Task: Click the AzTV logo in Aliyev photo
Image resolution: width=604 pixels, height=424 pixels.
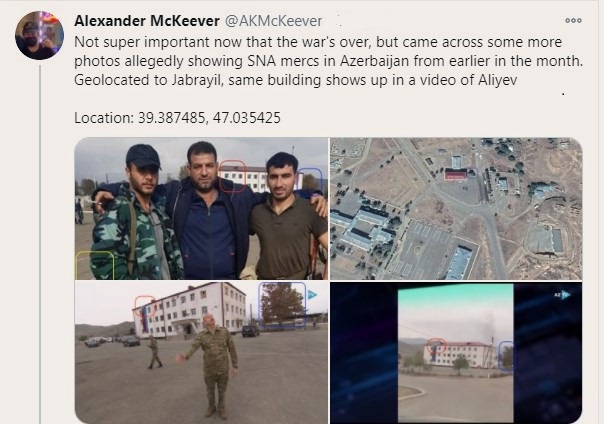Action: (x=312, y=295)
